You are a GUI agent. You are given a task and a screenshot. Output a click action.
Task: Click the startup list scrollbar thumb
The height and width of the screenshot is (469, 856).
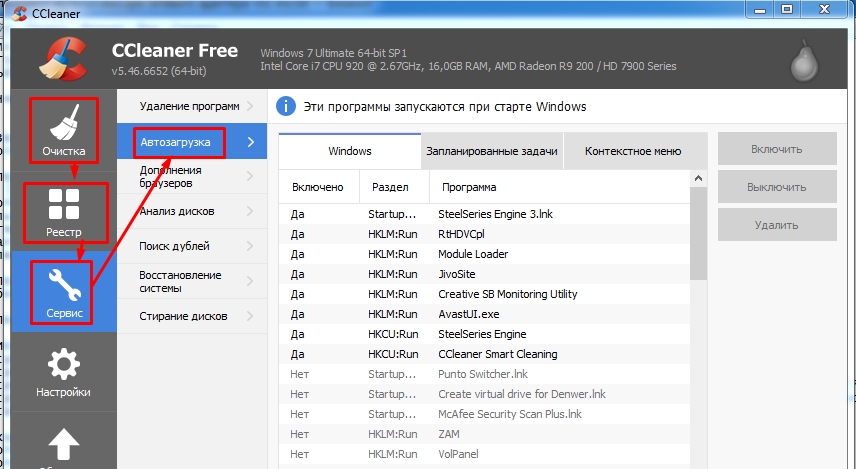click(x=698, y=234)
